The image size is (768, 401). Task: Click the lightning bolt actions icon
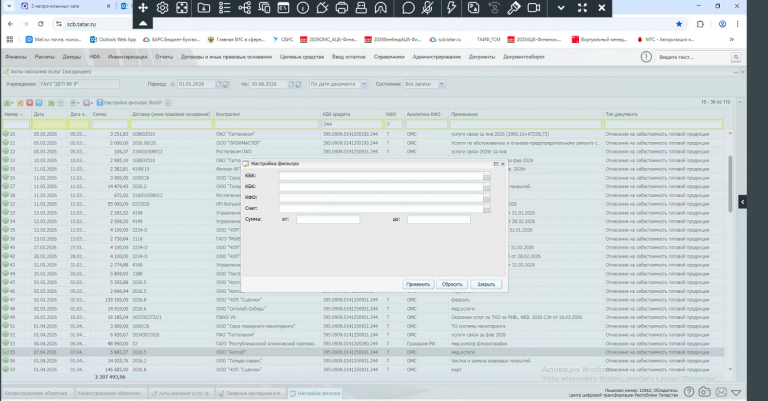[452, 8]
